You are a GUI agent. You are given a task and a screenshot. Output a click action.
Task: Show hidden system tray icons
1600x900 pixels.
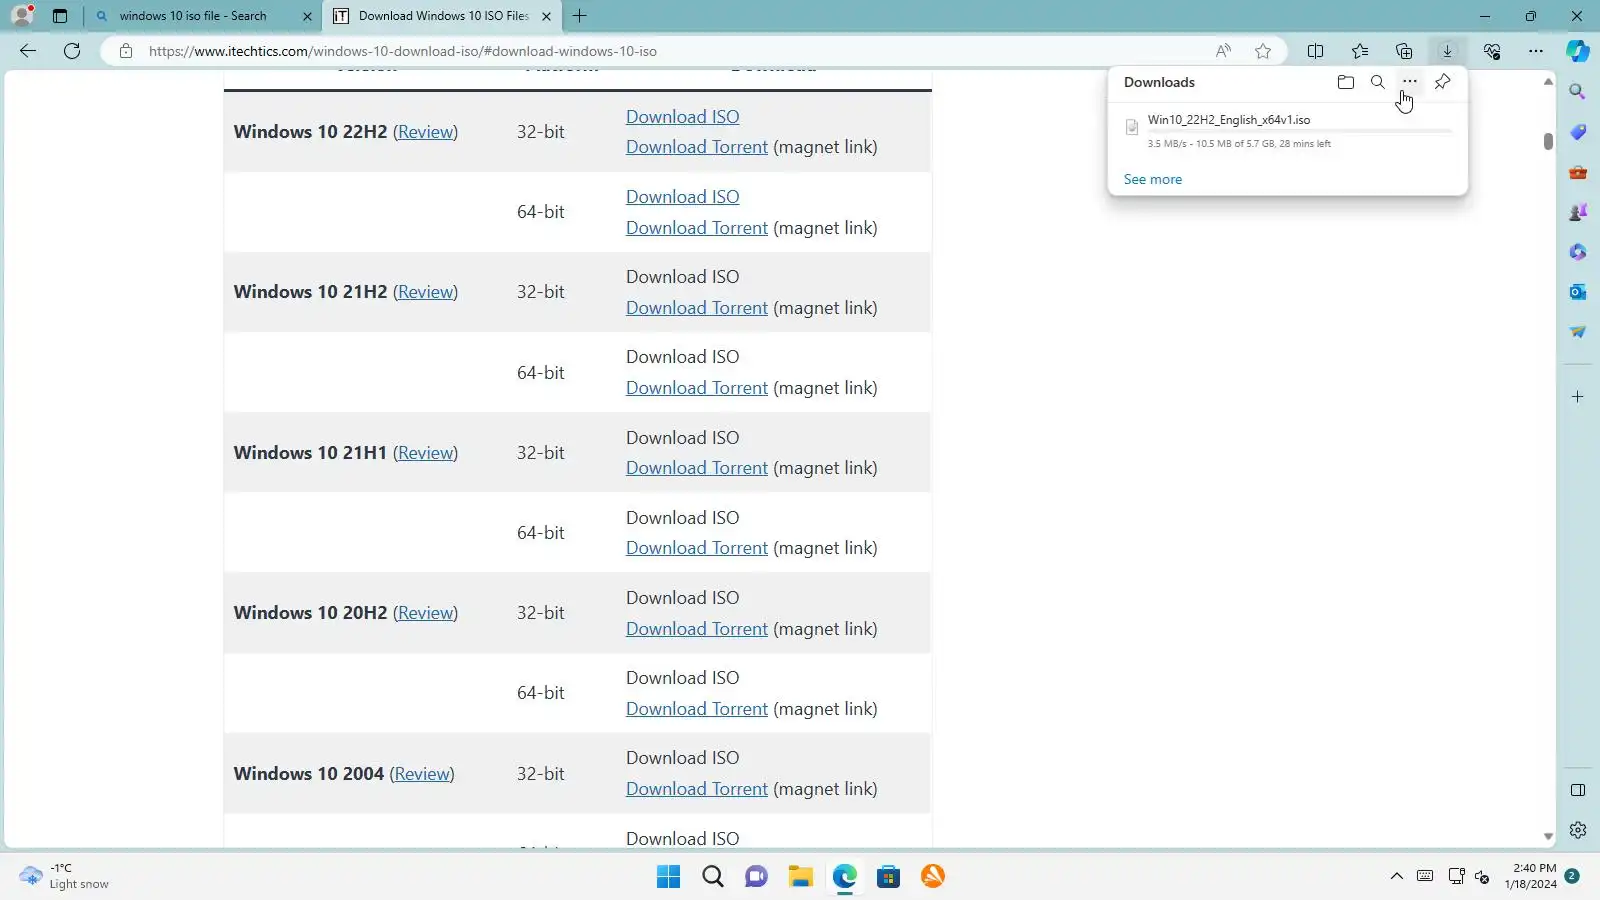click(1397, 877)
